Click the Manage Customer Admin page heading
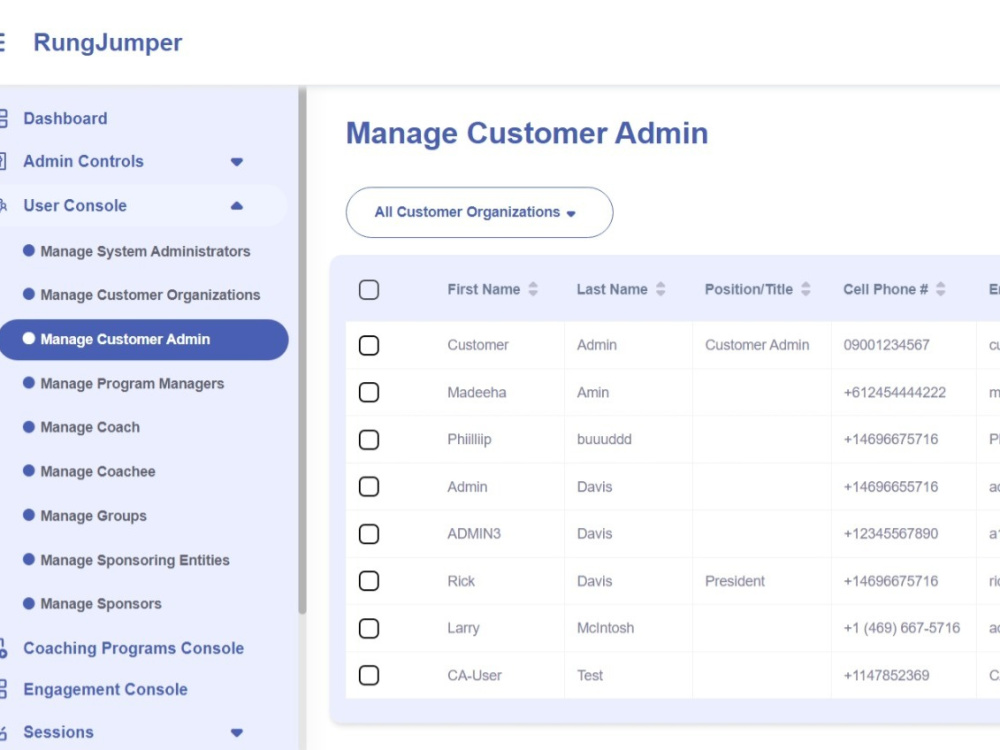 pyautogui.click(x=527, y=133)
